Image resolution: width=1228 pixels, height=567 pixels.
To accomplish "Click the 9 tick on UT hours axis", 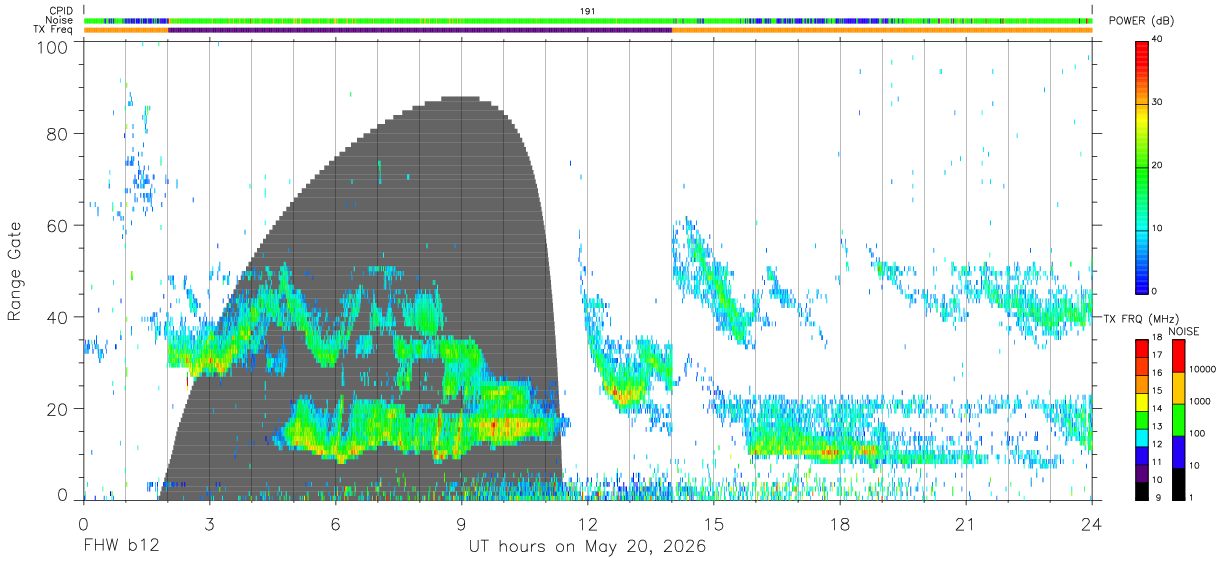I will pyautogui.click(x=461, y=524).
